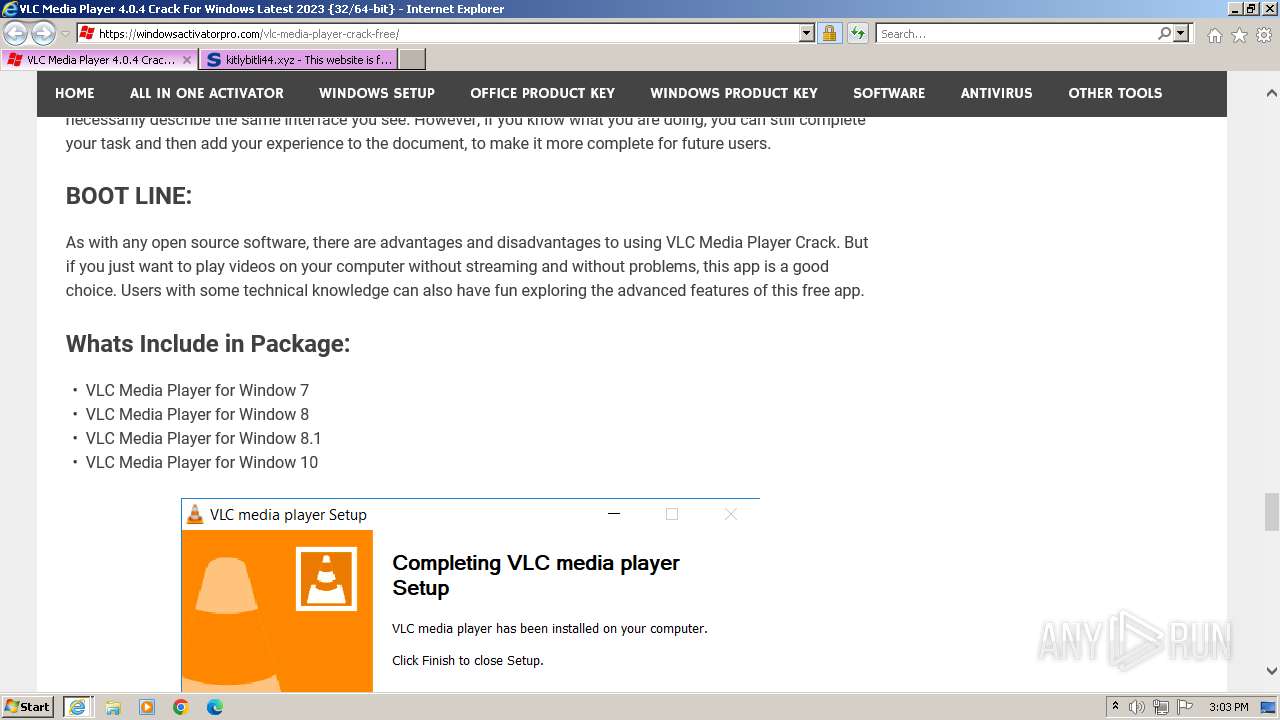Open the security lock report icon
The image size is (1280, 720).
829,34
